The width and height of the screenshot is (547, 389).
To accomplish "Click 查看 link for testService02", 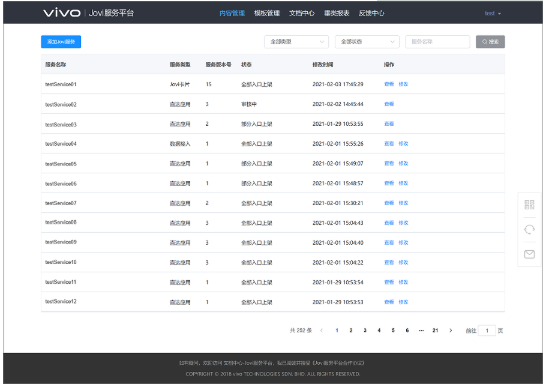I will click(389, 104).
